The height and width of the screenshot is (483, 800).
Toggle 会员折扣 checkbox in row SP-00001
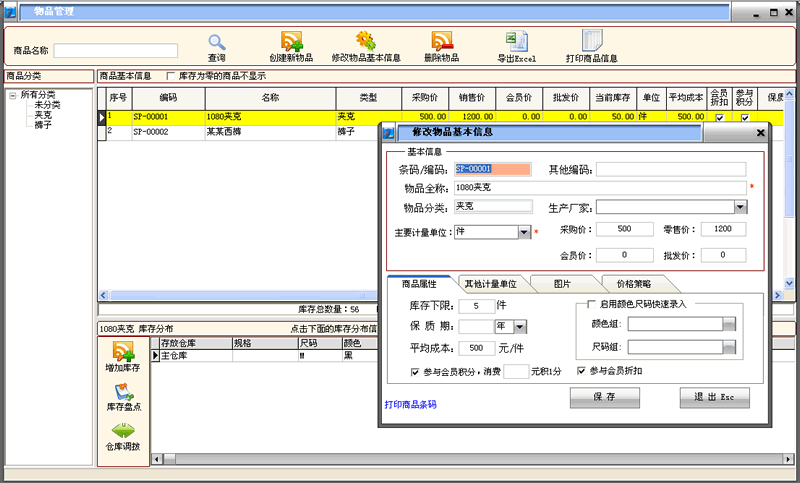click(719, 117)
